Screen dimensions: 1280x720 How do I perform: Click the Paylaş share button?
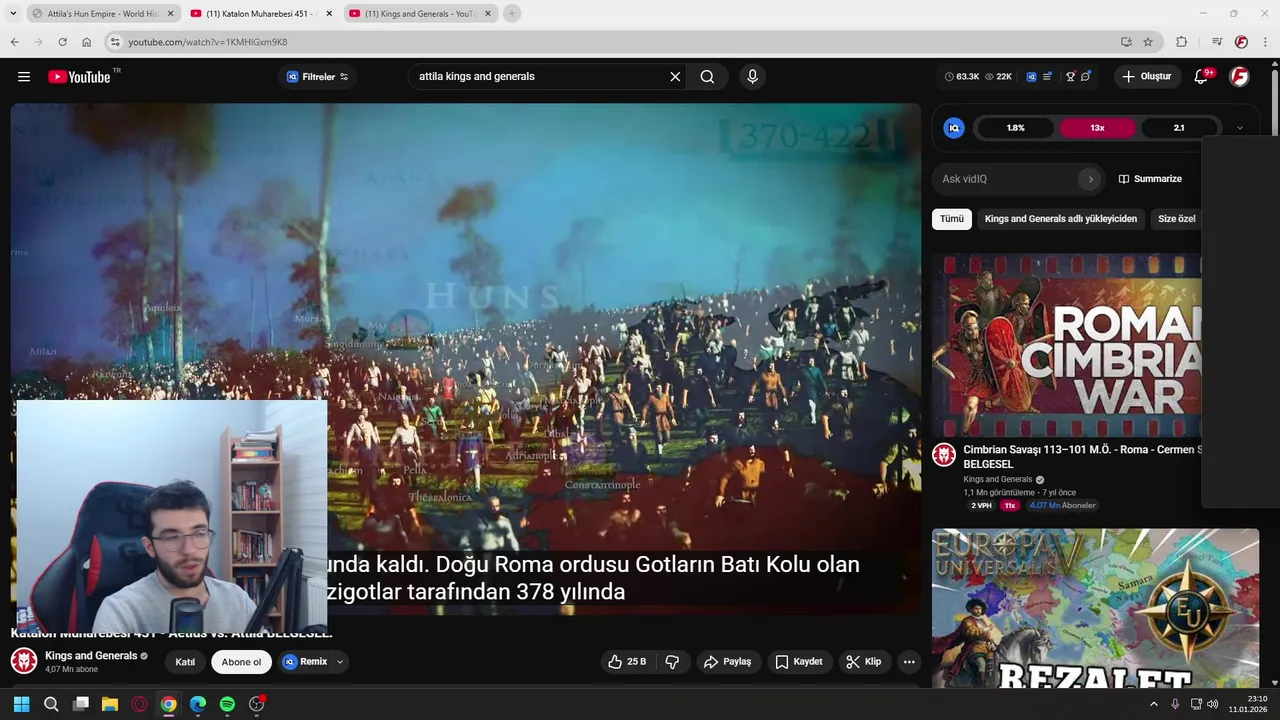pyautogui.click(x=727, y=662)
